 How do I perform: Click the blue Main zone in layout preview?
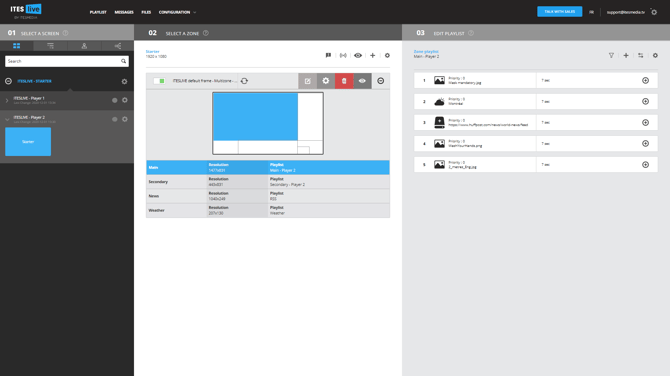click(255, 117)
